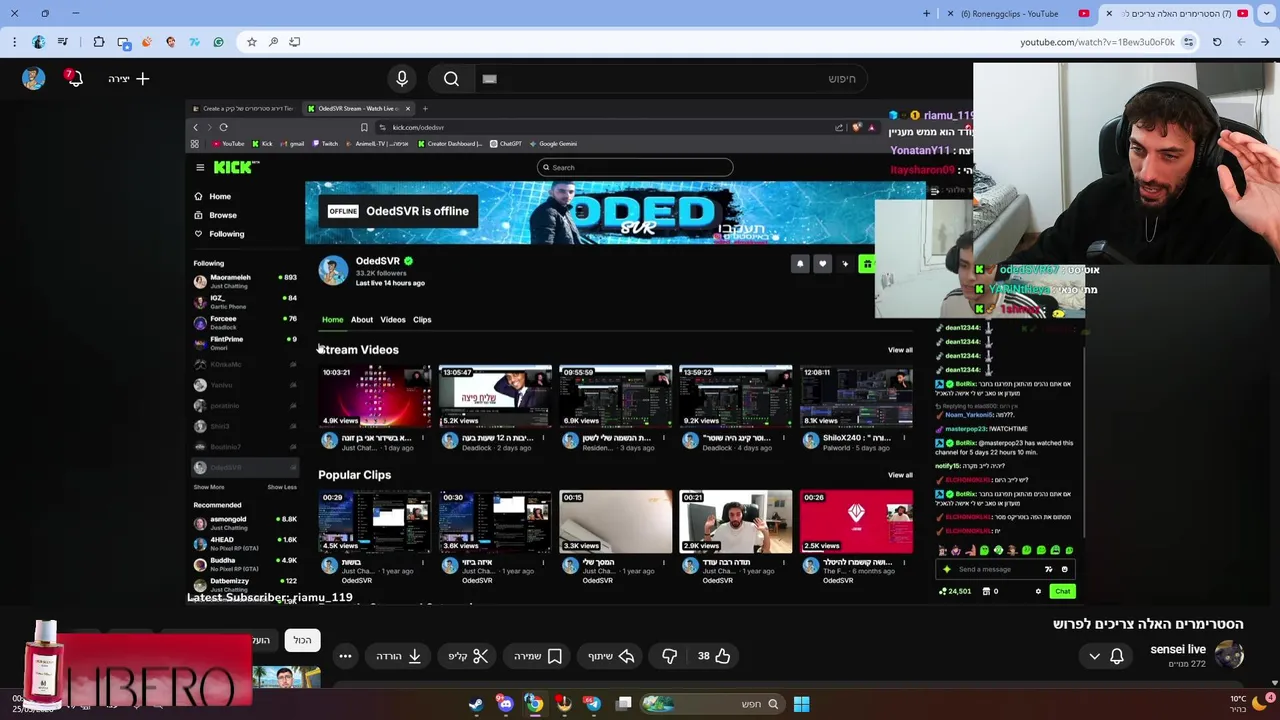The height and width of the screenshot is (720, 1280).
Task: Bookmark this page with the star icon
Action: coord(252,42)
